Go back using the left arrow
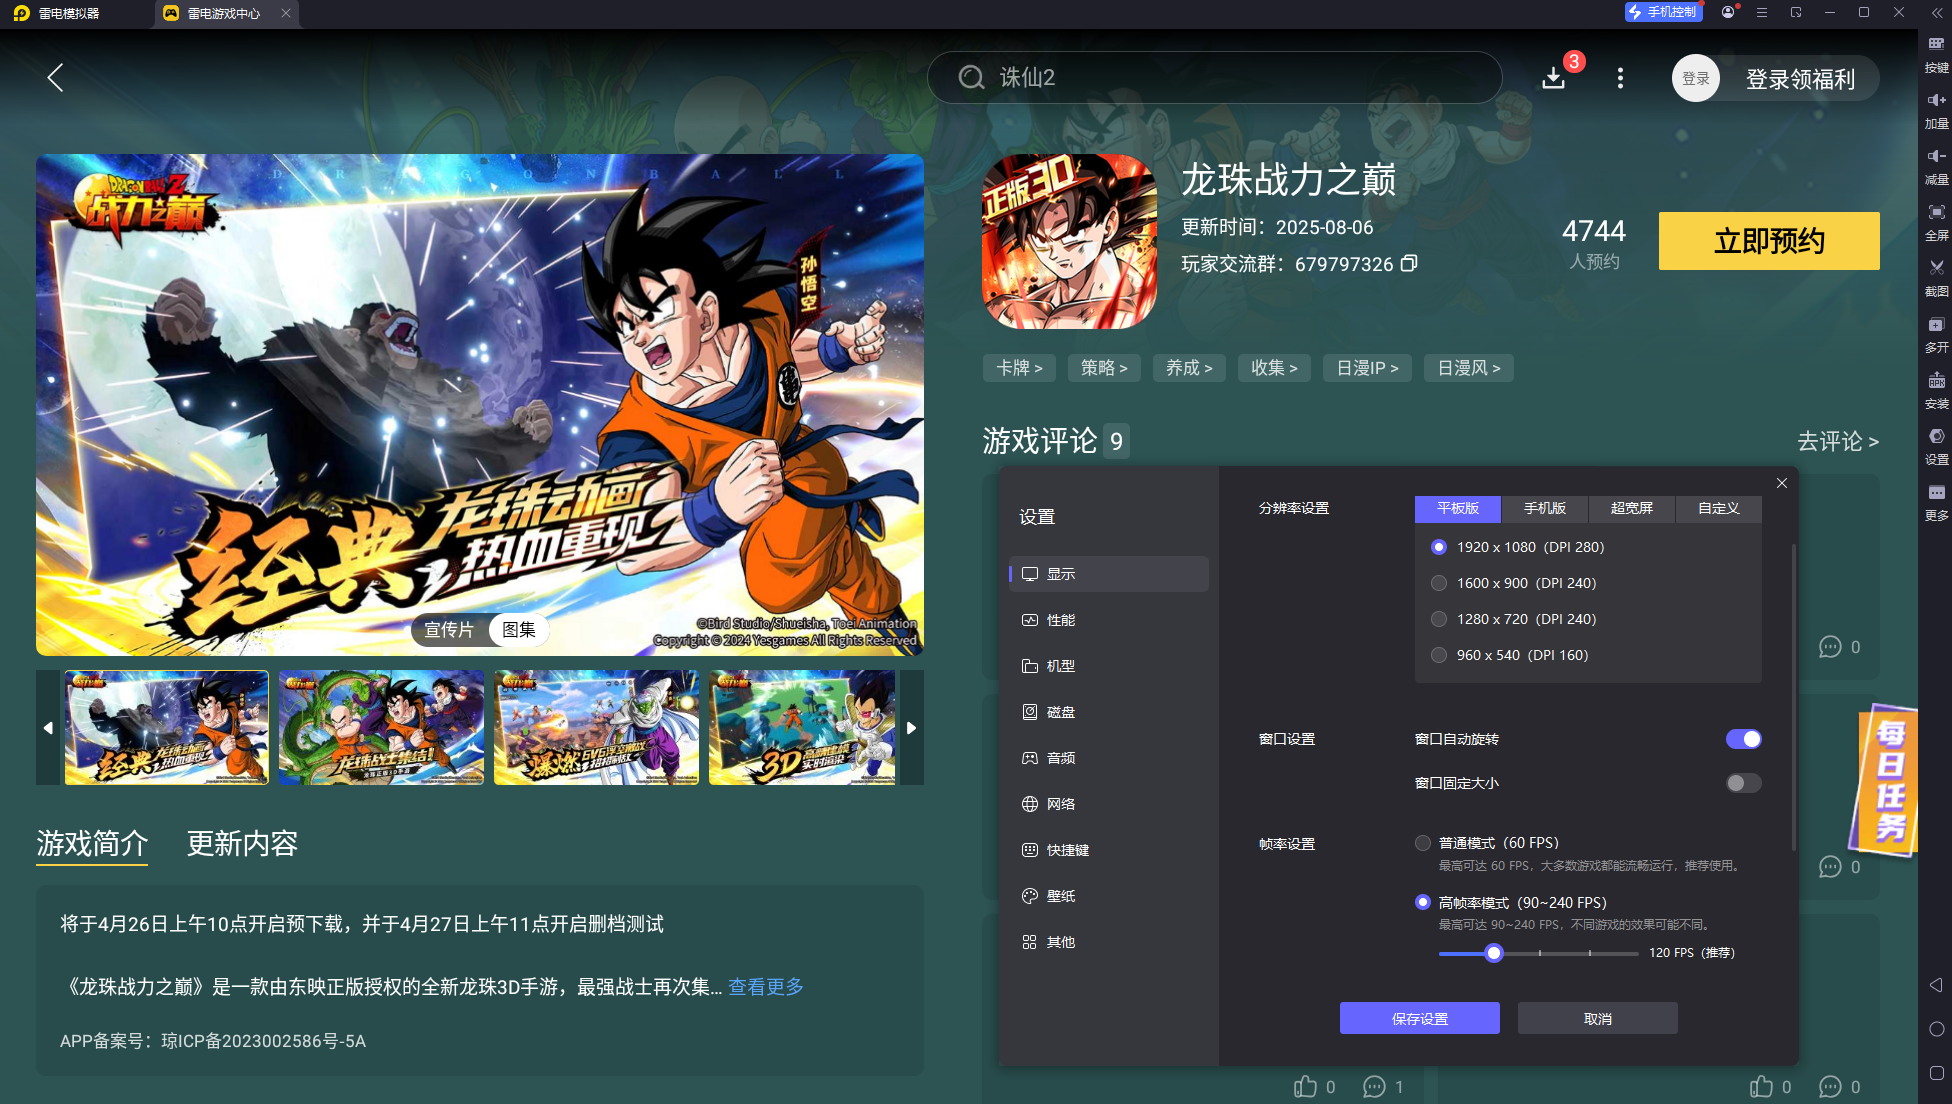Image resolution: width=1952 pixels, height=1104 pixels. (55, 78)
